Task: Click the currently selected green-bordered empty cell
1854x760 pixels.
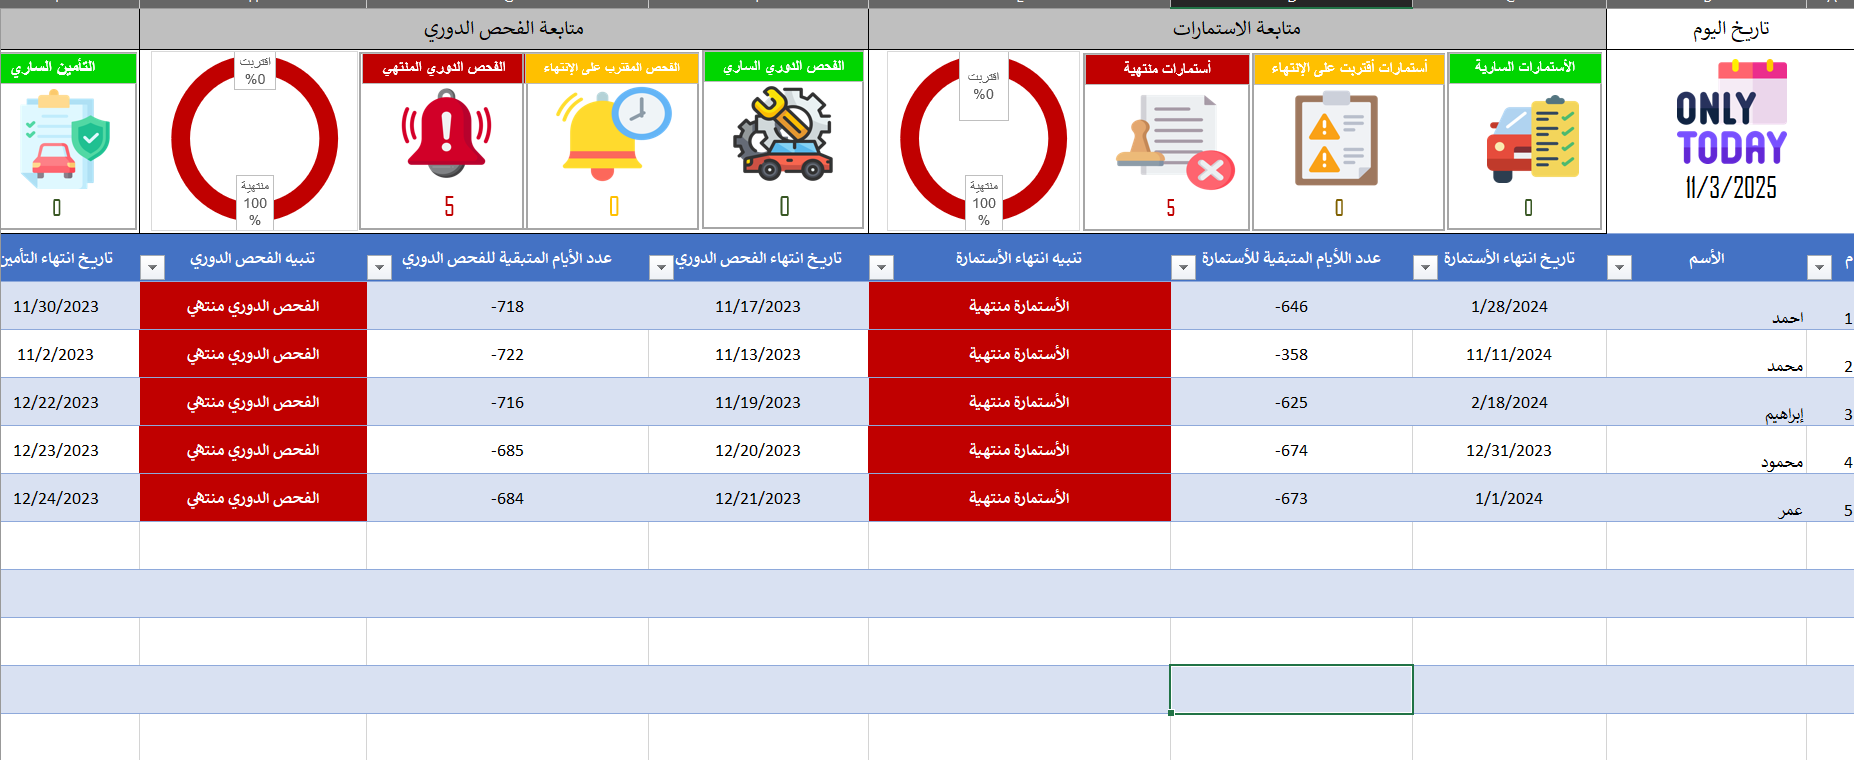Action: (x=1291, y=690)
